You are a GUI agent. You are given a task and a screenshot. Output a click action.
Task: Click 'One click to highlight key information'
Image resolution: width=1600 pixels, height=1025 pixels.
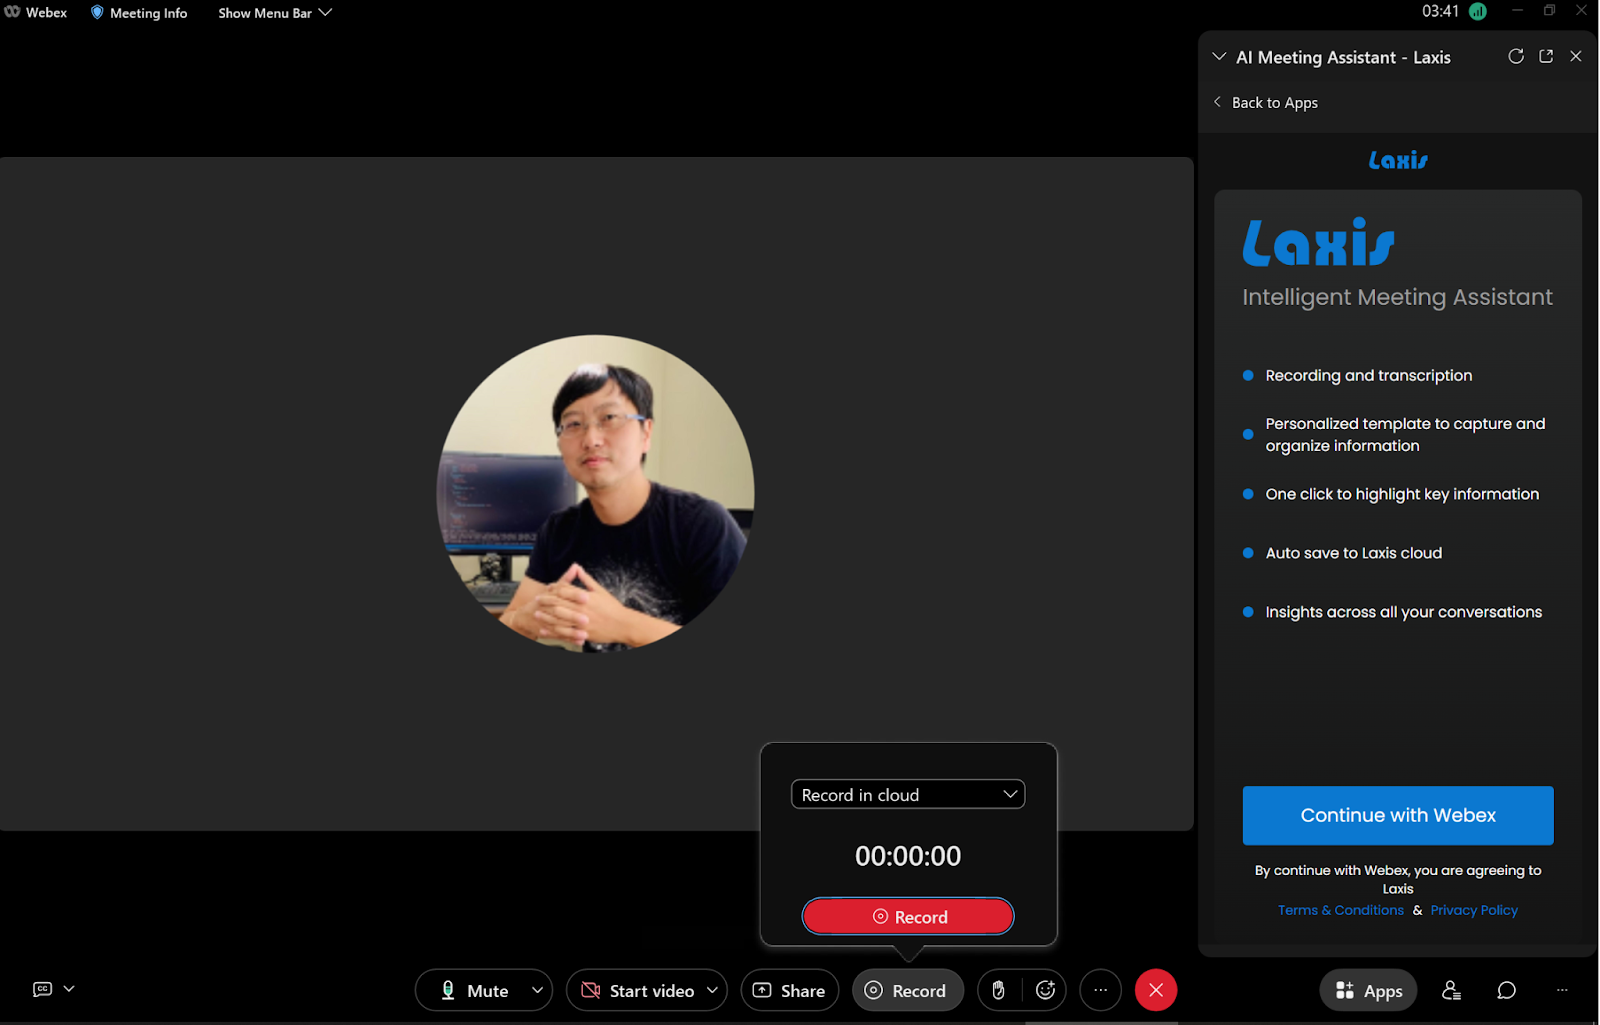(x=1402, y=494)
